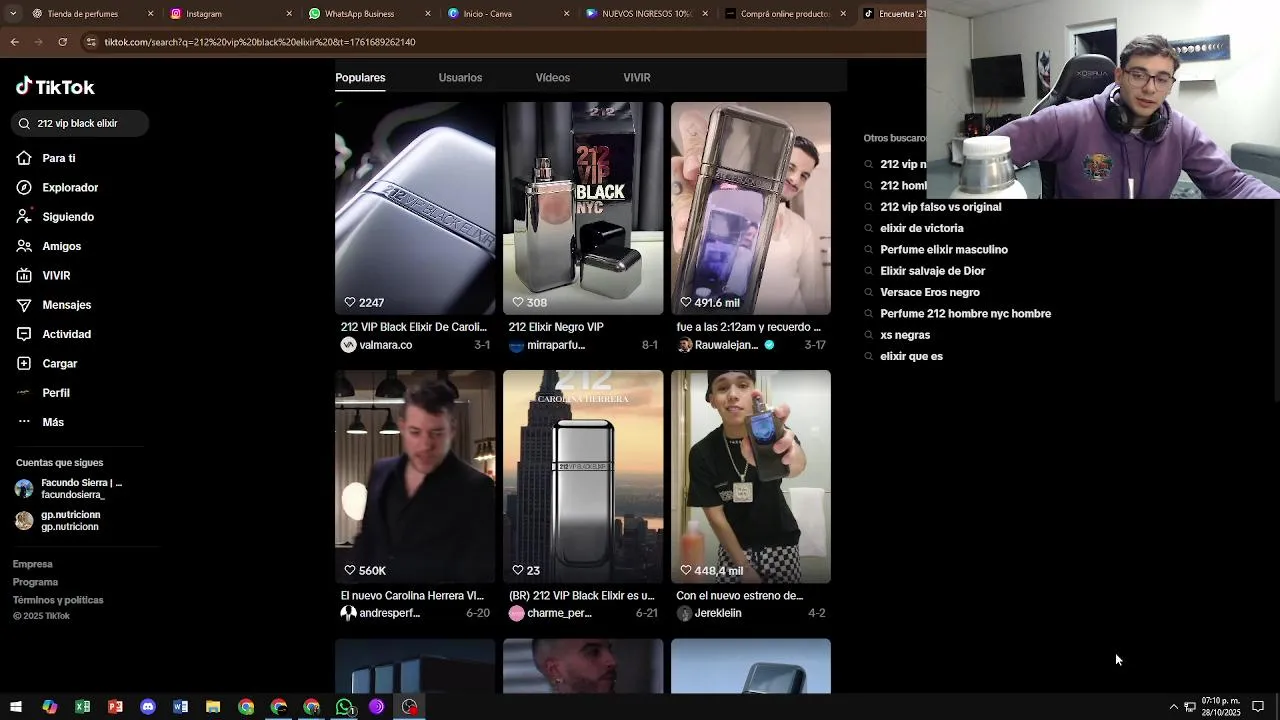Search suggestion 'Elixir salvaje de Dior'

click(932, 271)
